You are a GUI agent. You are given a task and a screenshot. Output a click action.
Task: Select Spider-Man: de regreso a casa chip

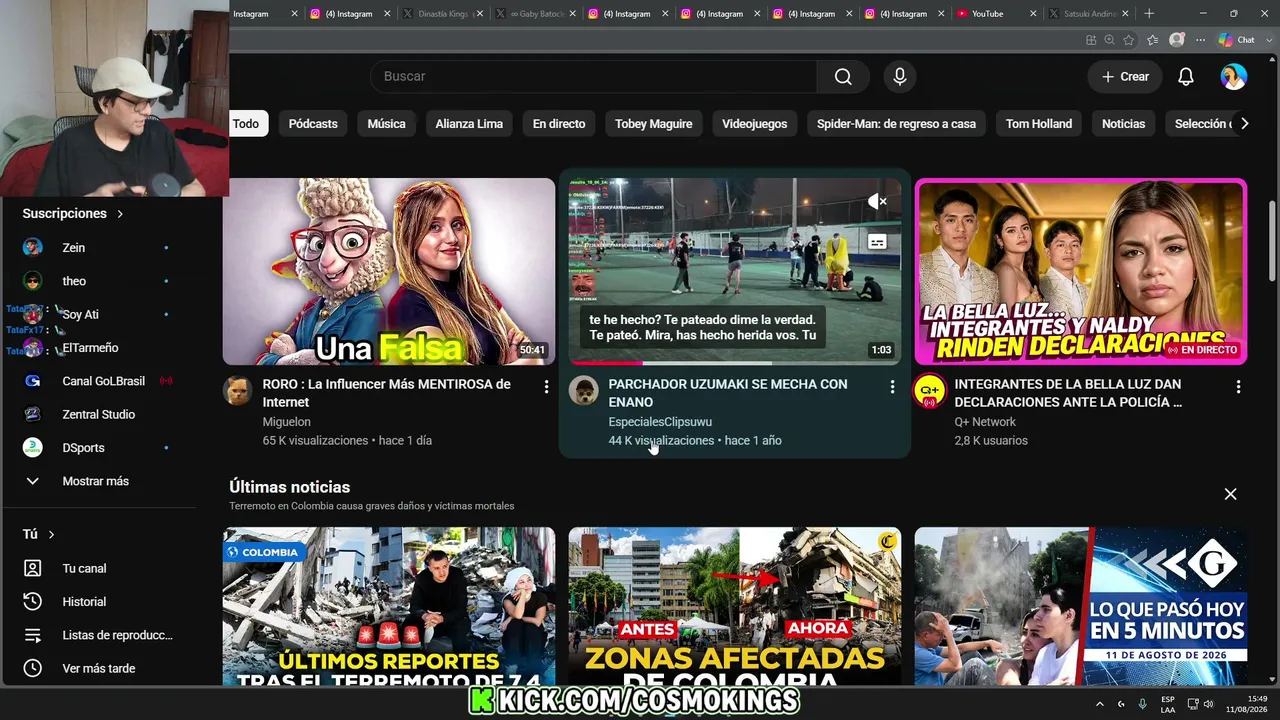click(x=896, y=124)
